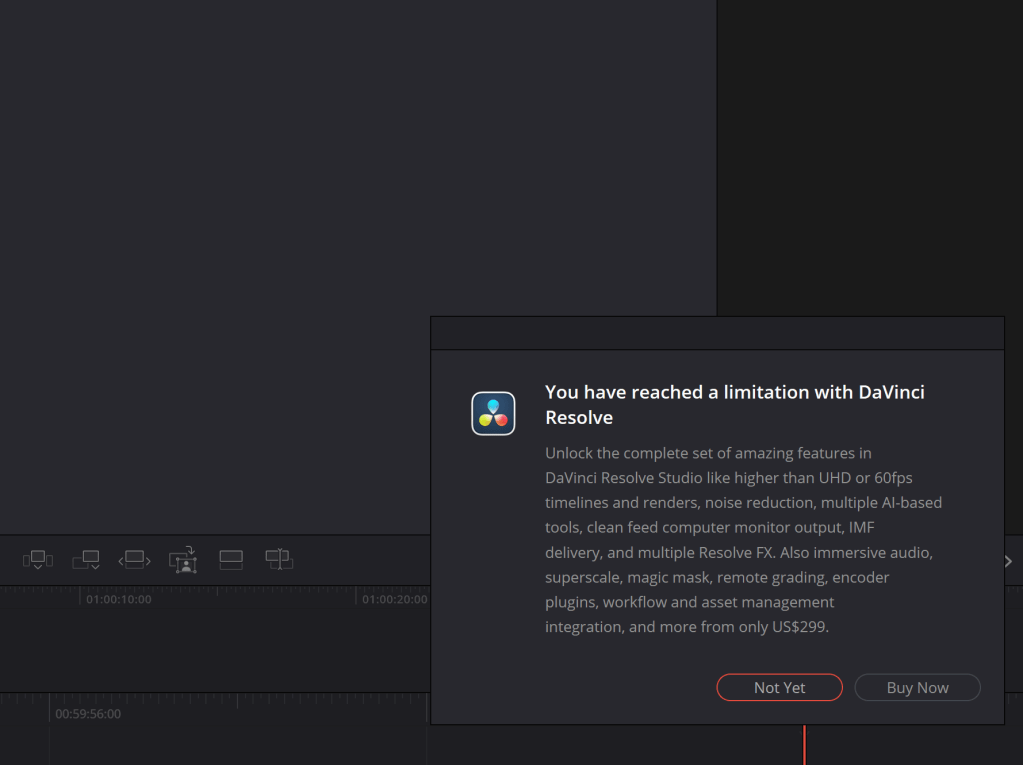Click the Append to end icon
The image size is (1023, 765).
[86, 560]
